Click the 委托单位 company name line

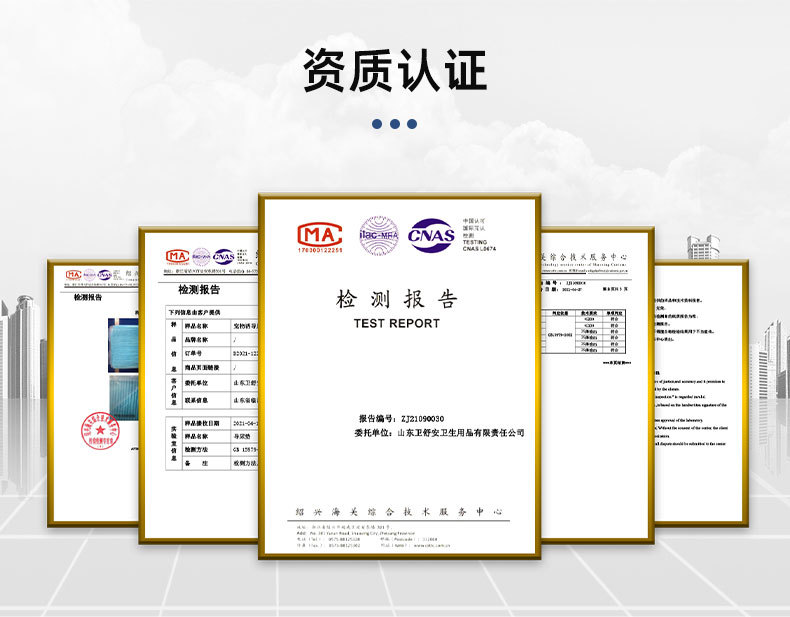point(439,433)
